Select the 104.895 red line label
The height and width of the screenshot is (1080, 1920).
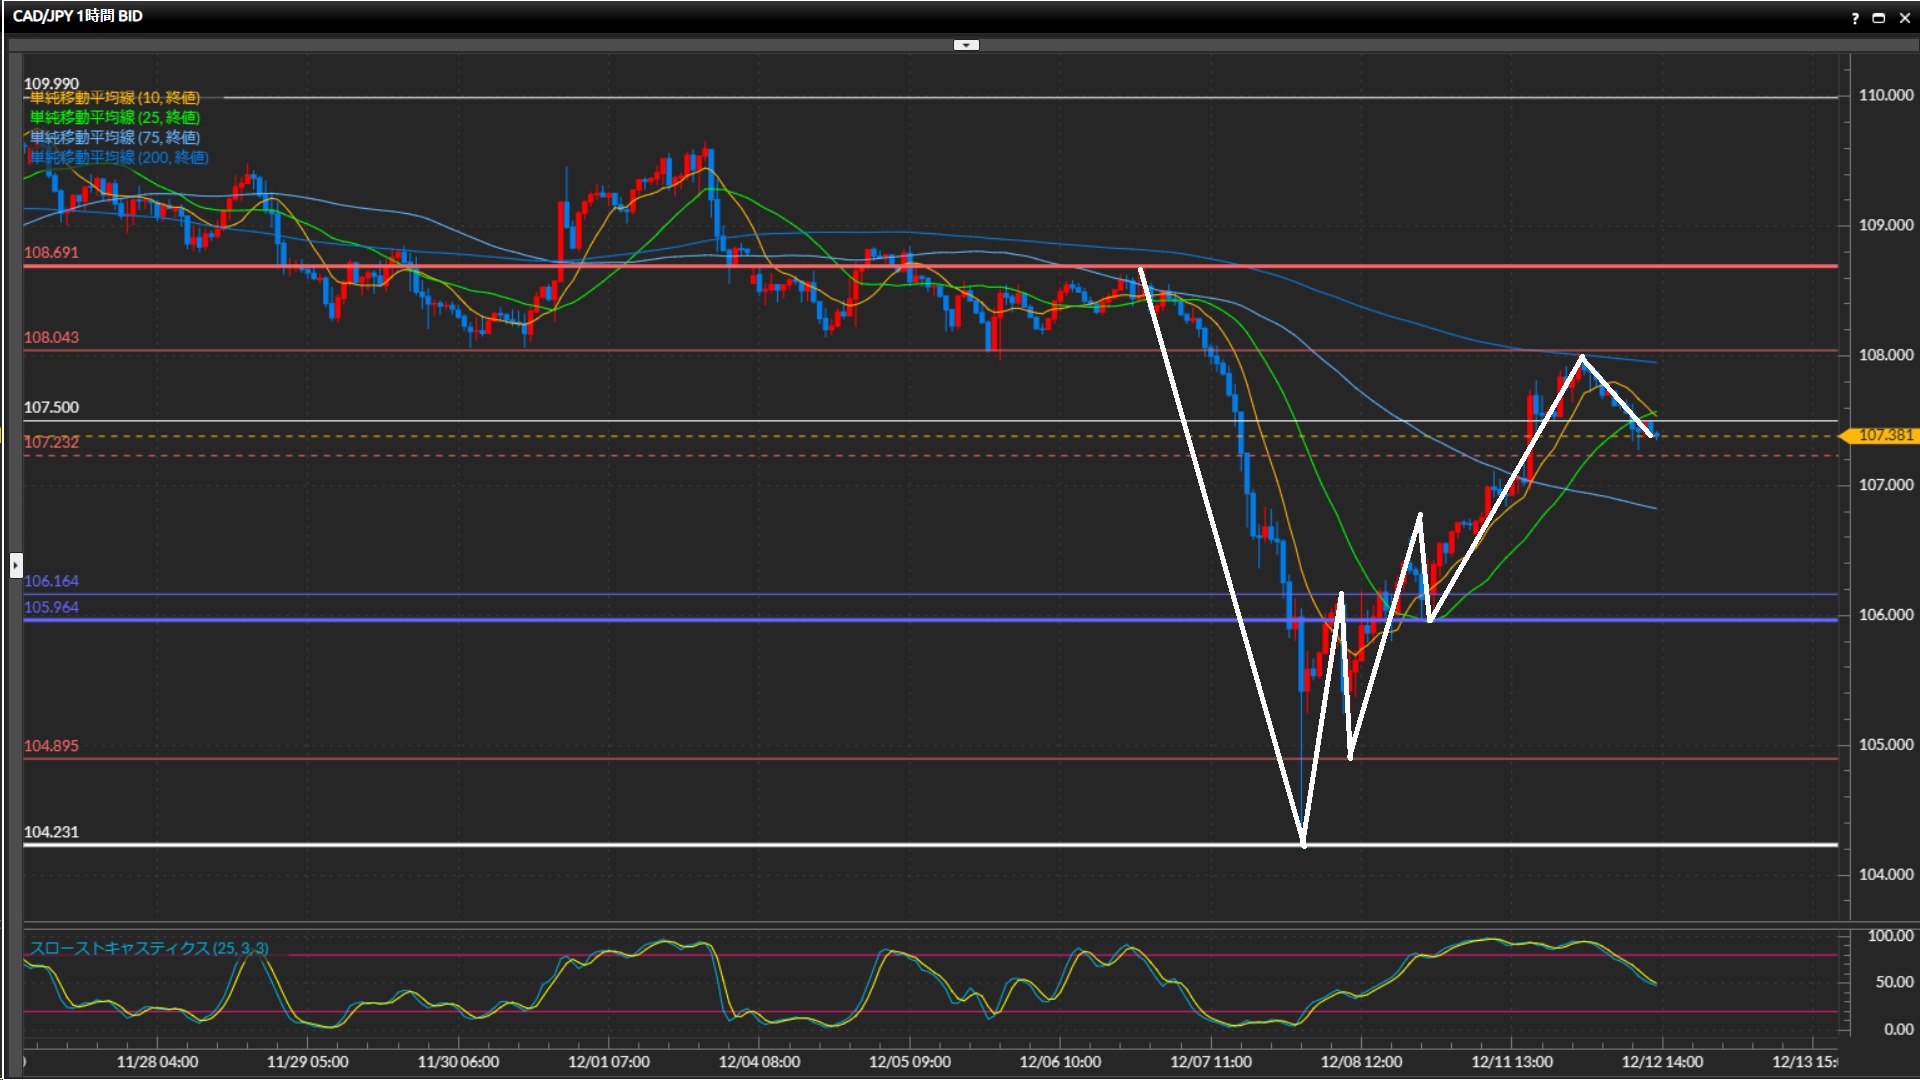(x=51, y=746)
